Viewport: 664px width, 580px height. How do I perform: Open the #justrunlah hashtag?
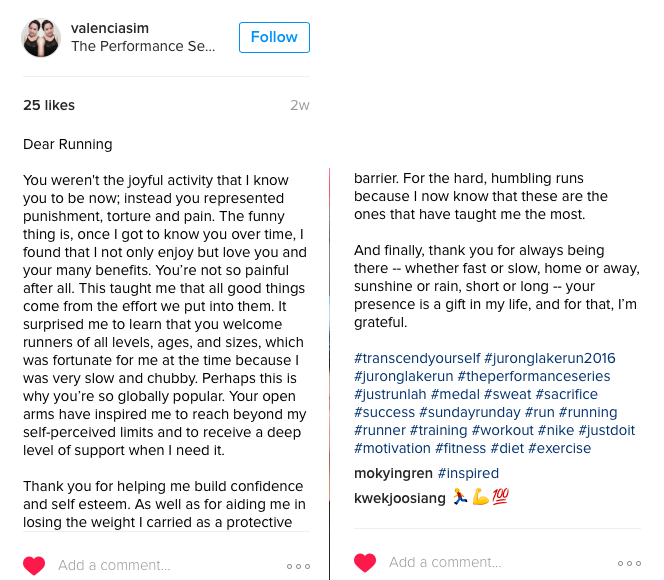click(390, 394)
